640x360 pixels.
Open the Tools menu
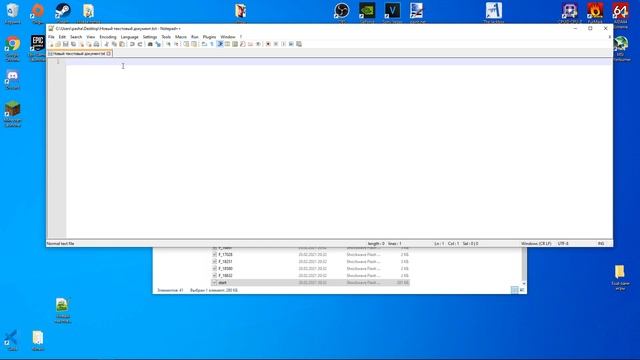tap(166, 37)
